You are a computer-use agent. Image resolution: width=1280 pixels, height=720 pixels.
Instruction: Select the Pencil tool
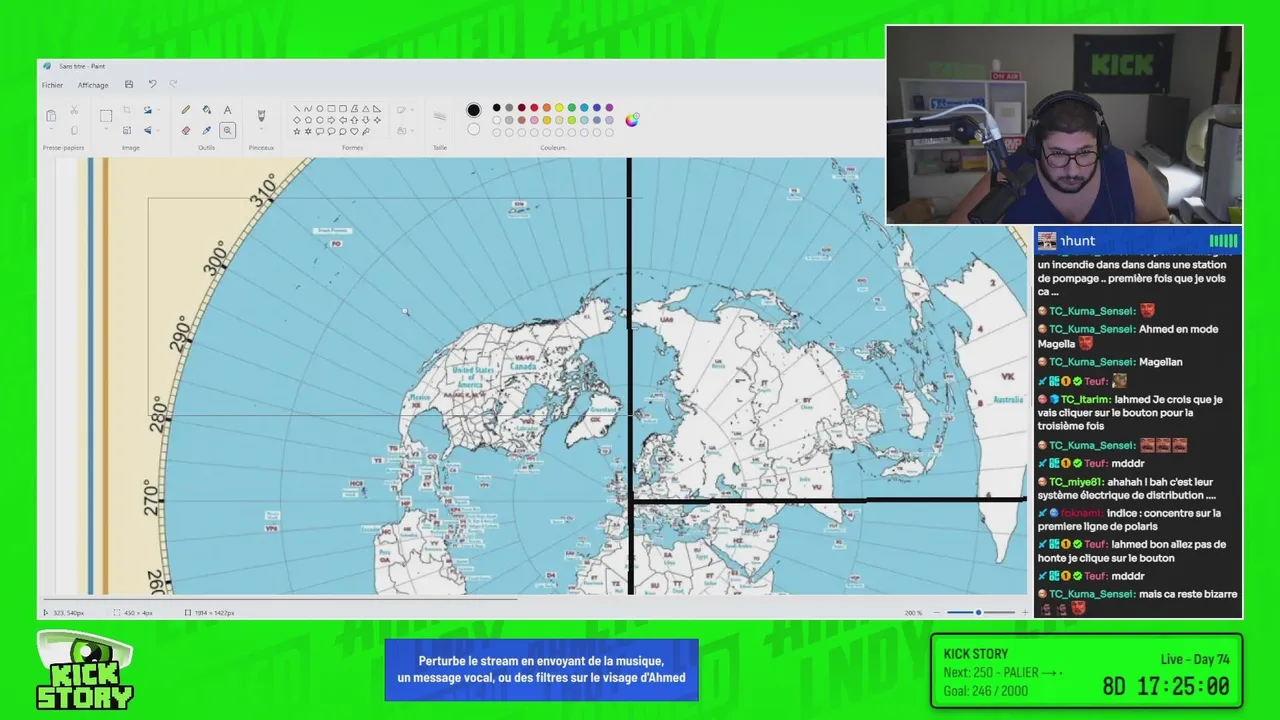(x=186, y=110)
